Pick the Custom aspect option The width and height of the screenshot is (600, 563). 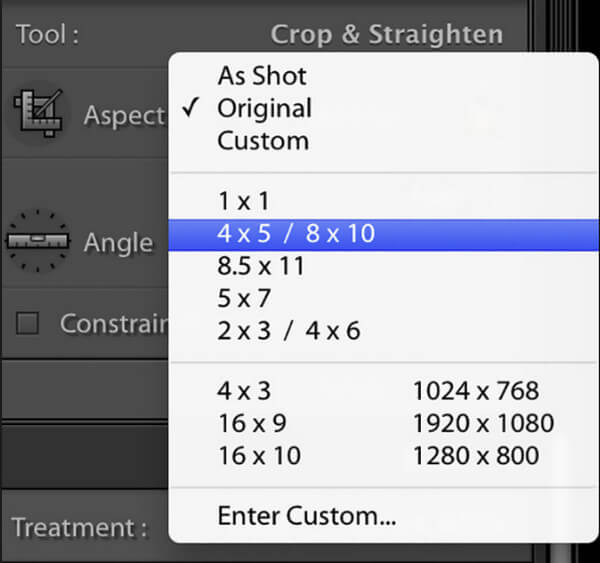click(263, 140)
